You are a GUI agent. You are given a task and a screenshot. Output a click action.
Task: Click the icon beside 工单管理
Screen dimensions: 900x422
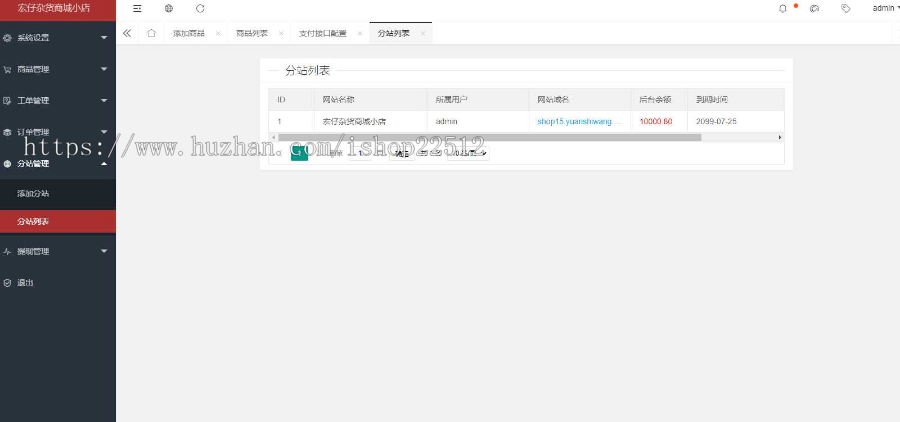(7, 100)
